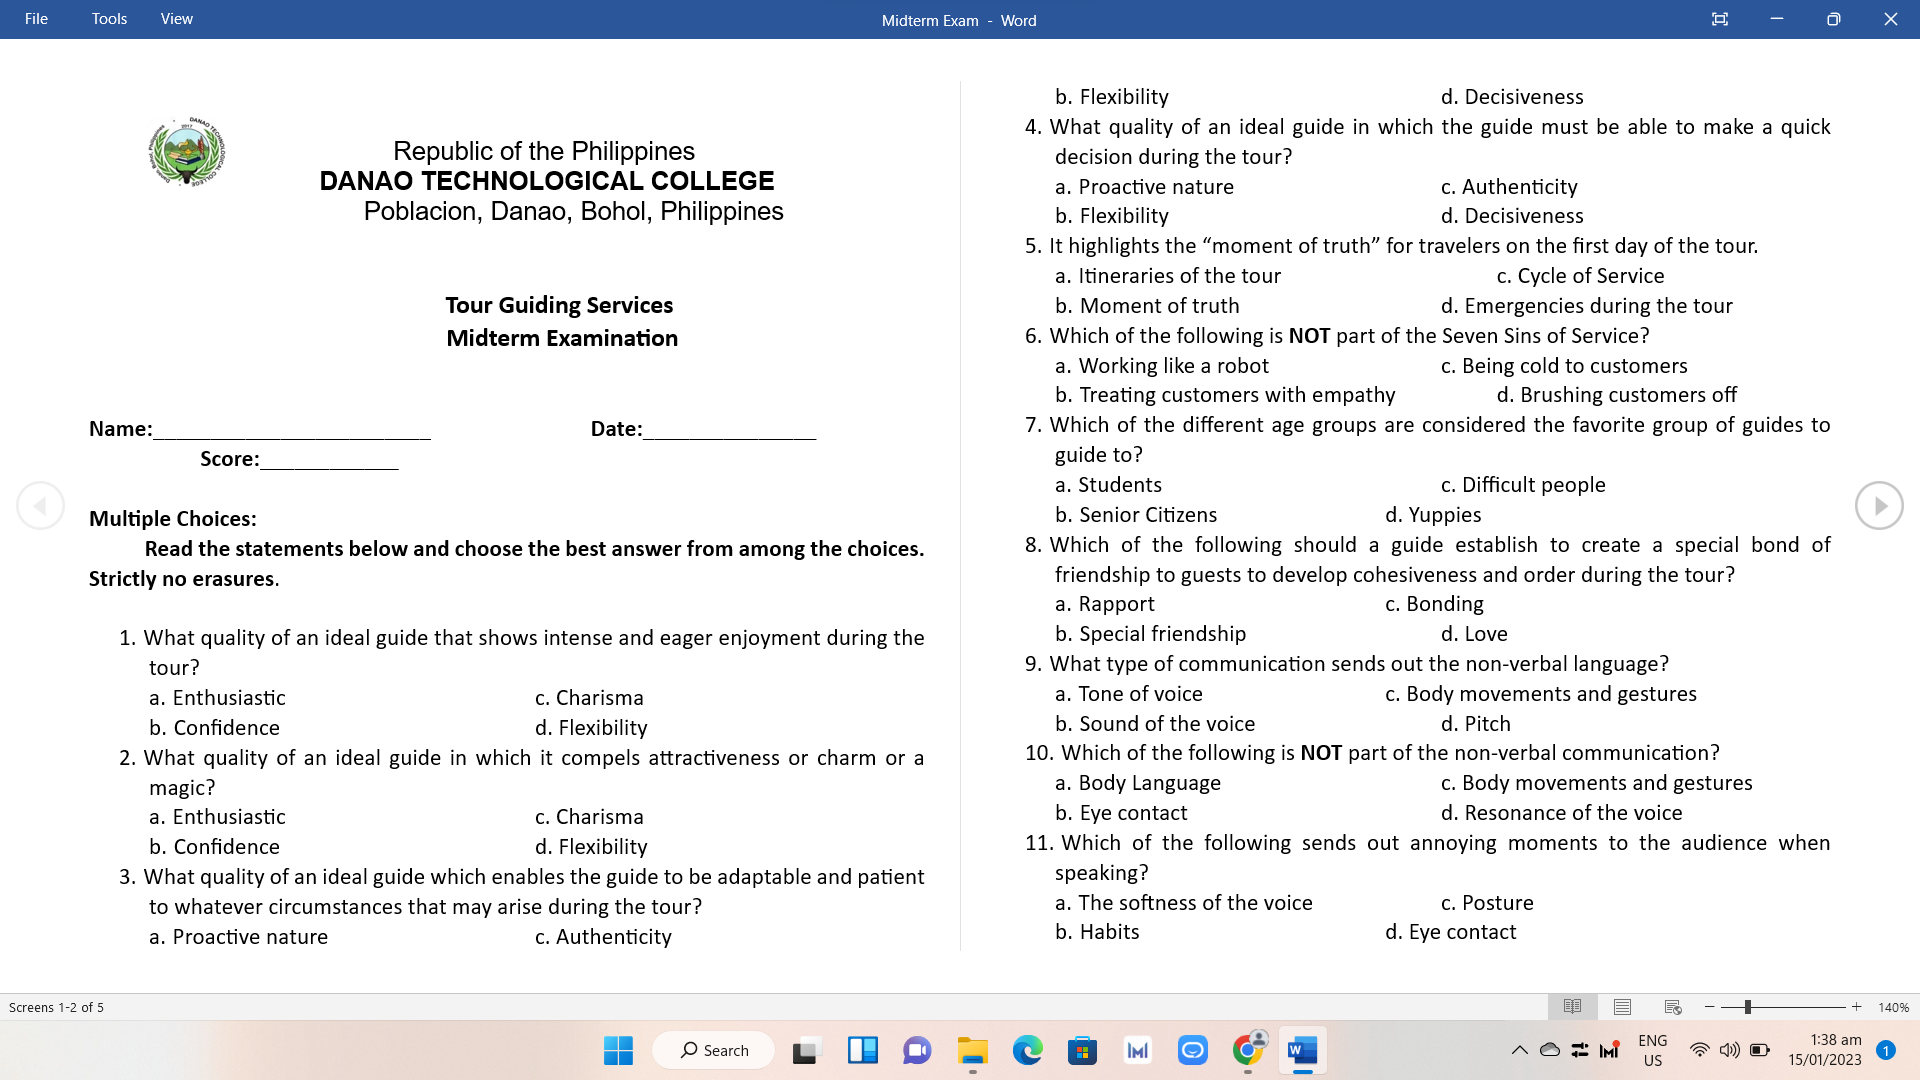
Task: Open the Tools menu
Action: click(109, 19)
